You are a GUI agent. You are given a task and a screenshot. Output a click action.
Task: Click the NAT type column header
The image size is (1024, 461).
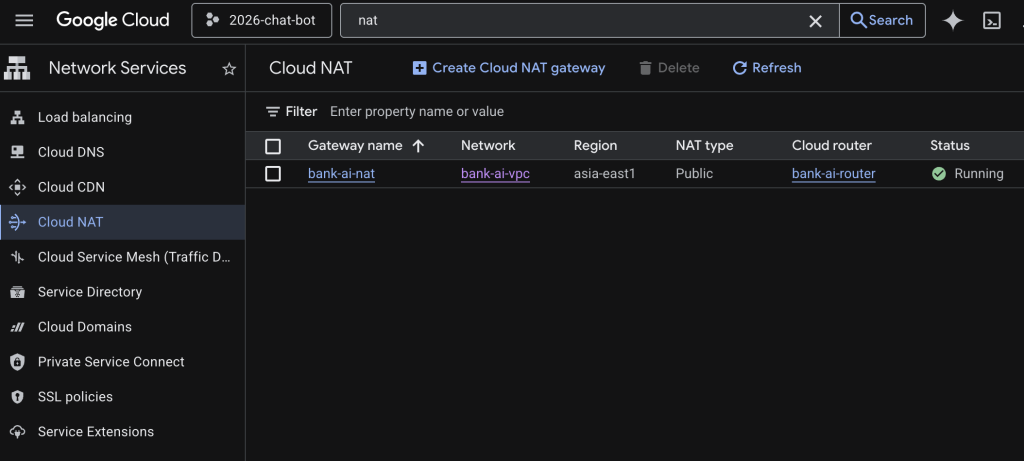pyautogui.click(x=704, y=146)
